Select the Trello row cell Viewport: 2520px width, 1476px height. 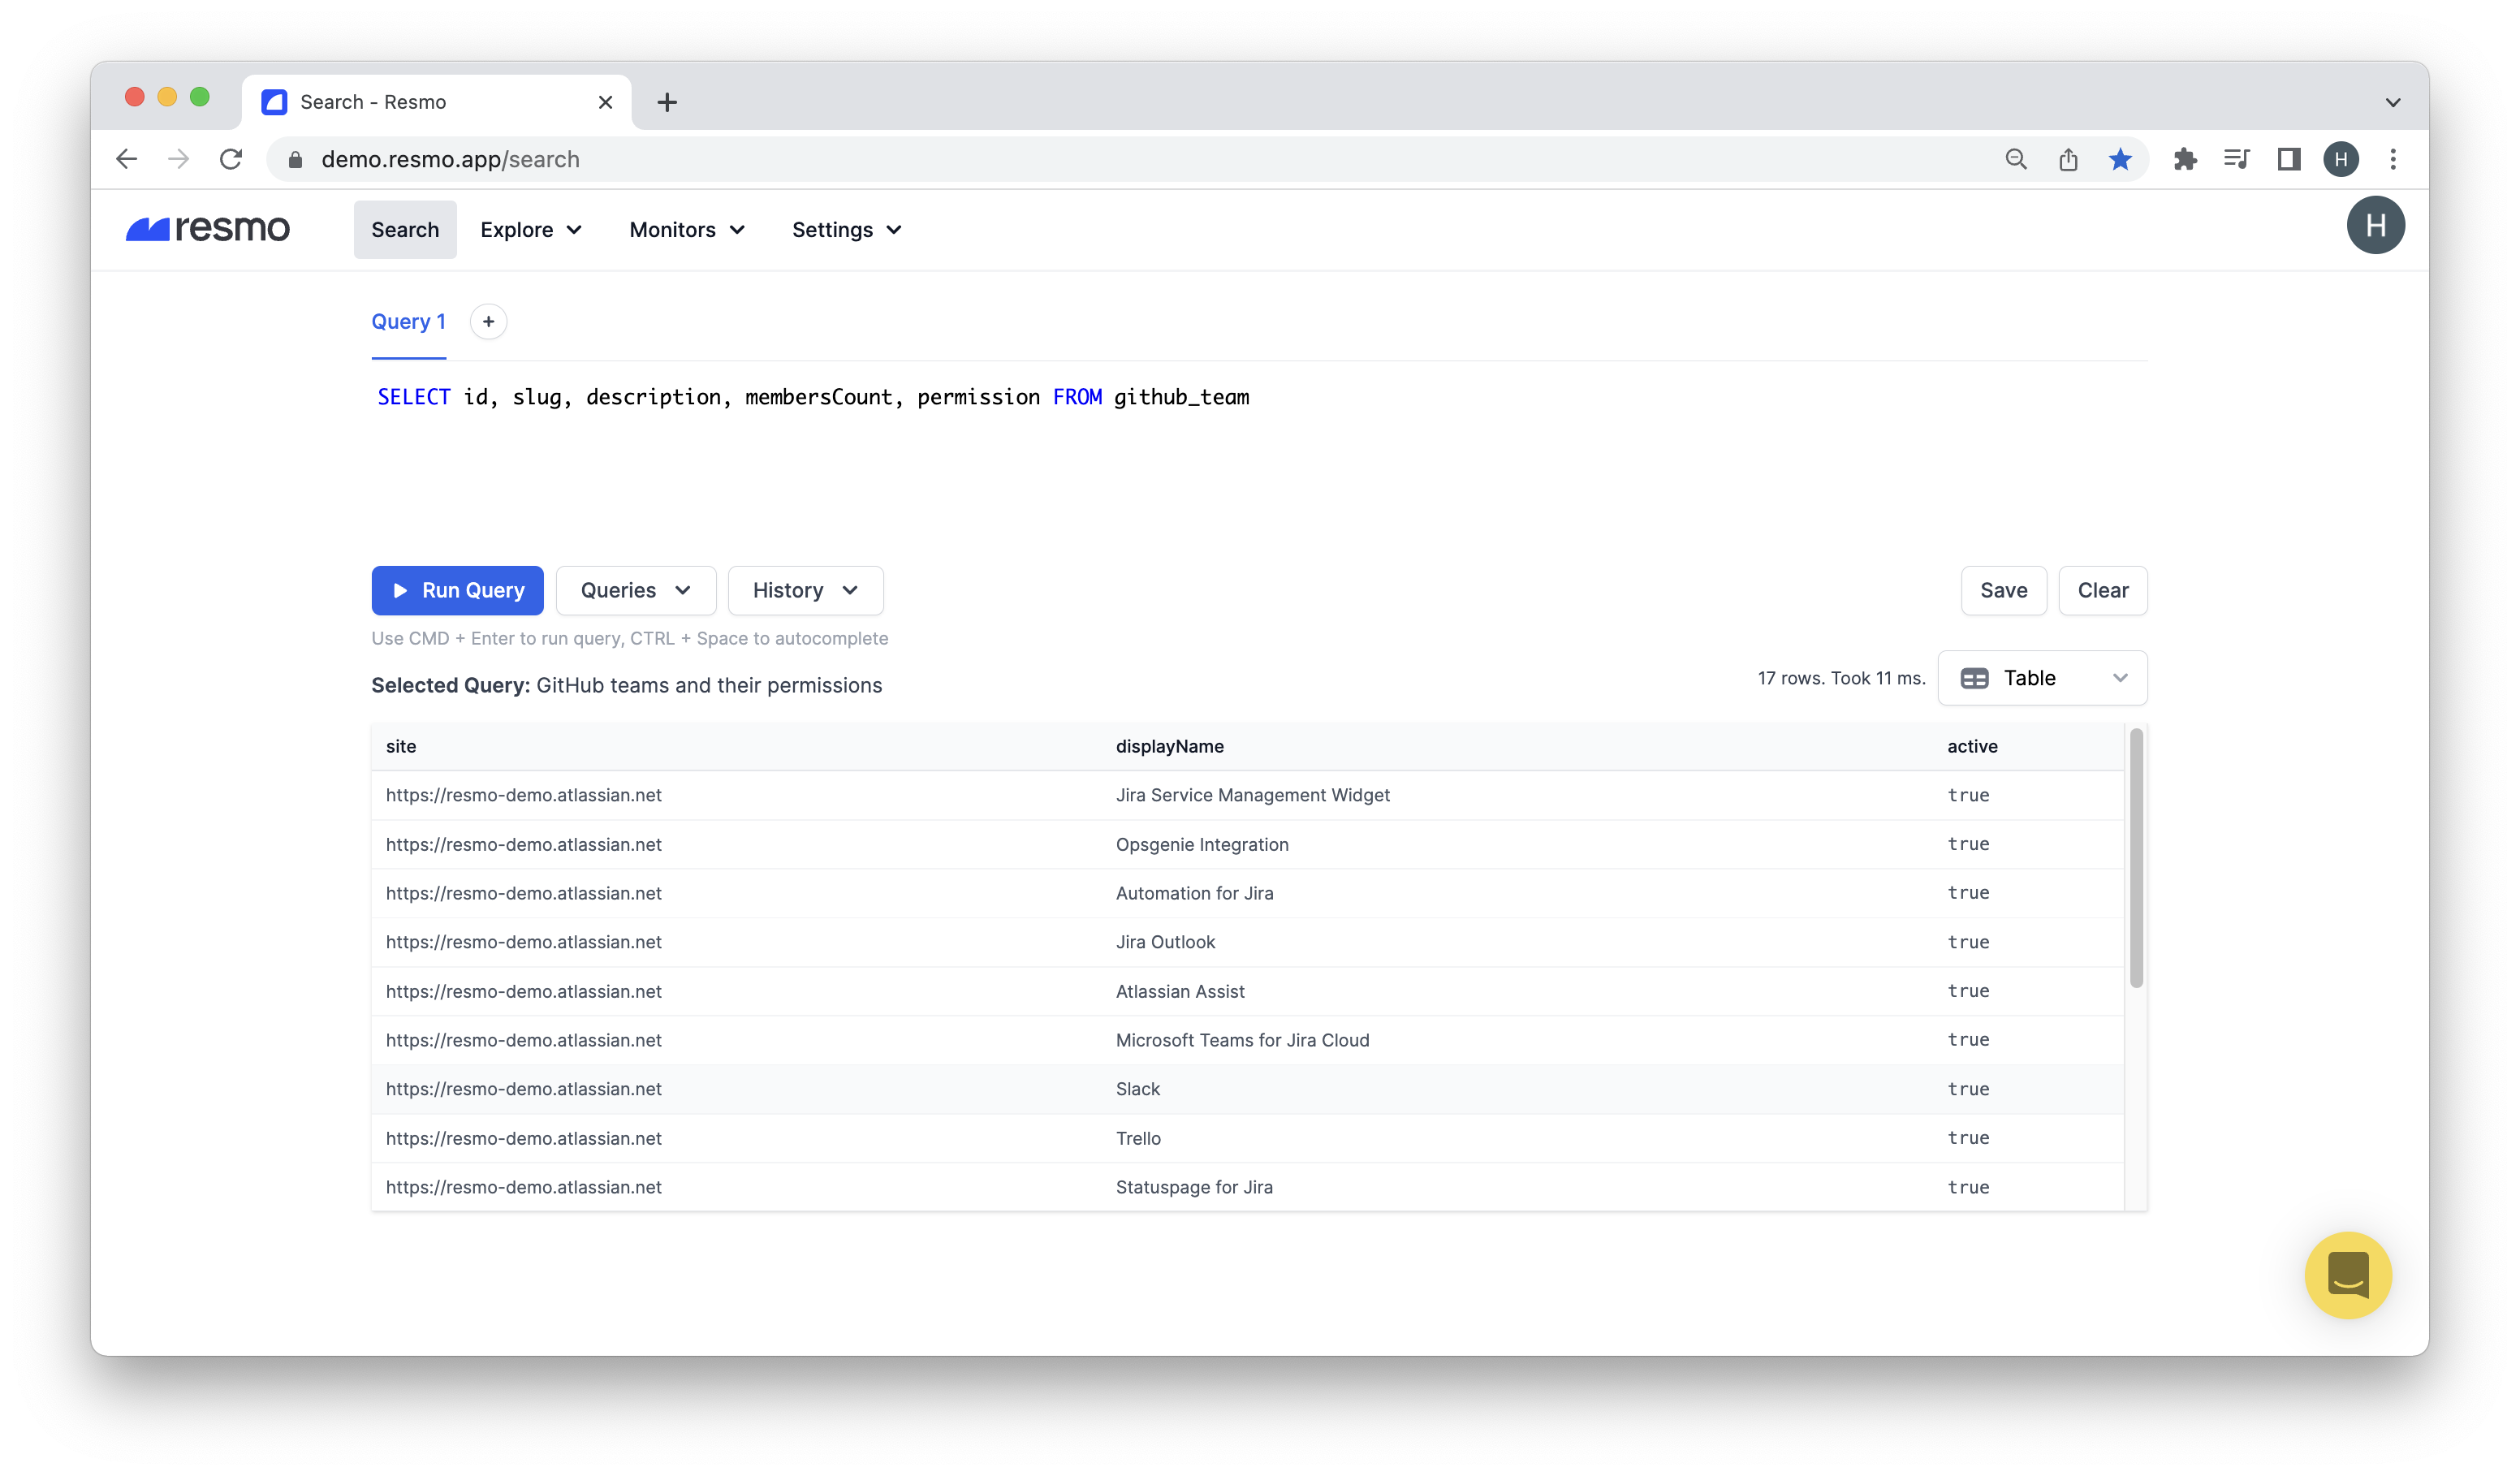[x=1138, y=1138]
